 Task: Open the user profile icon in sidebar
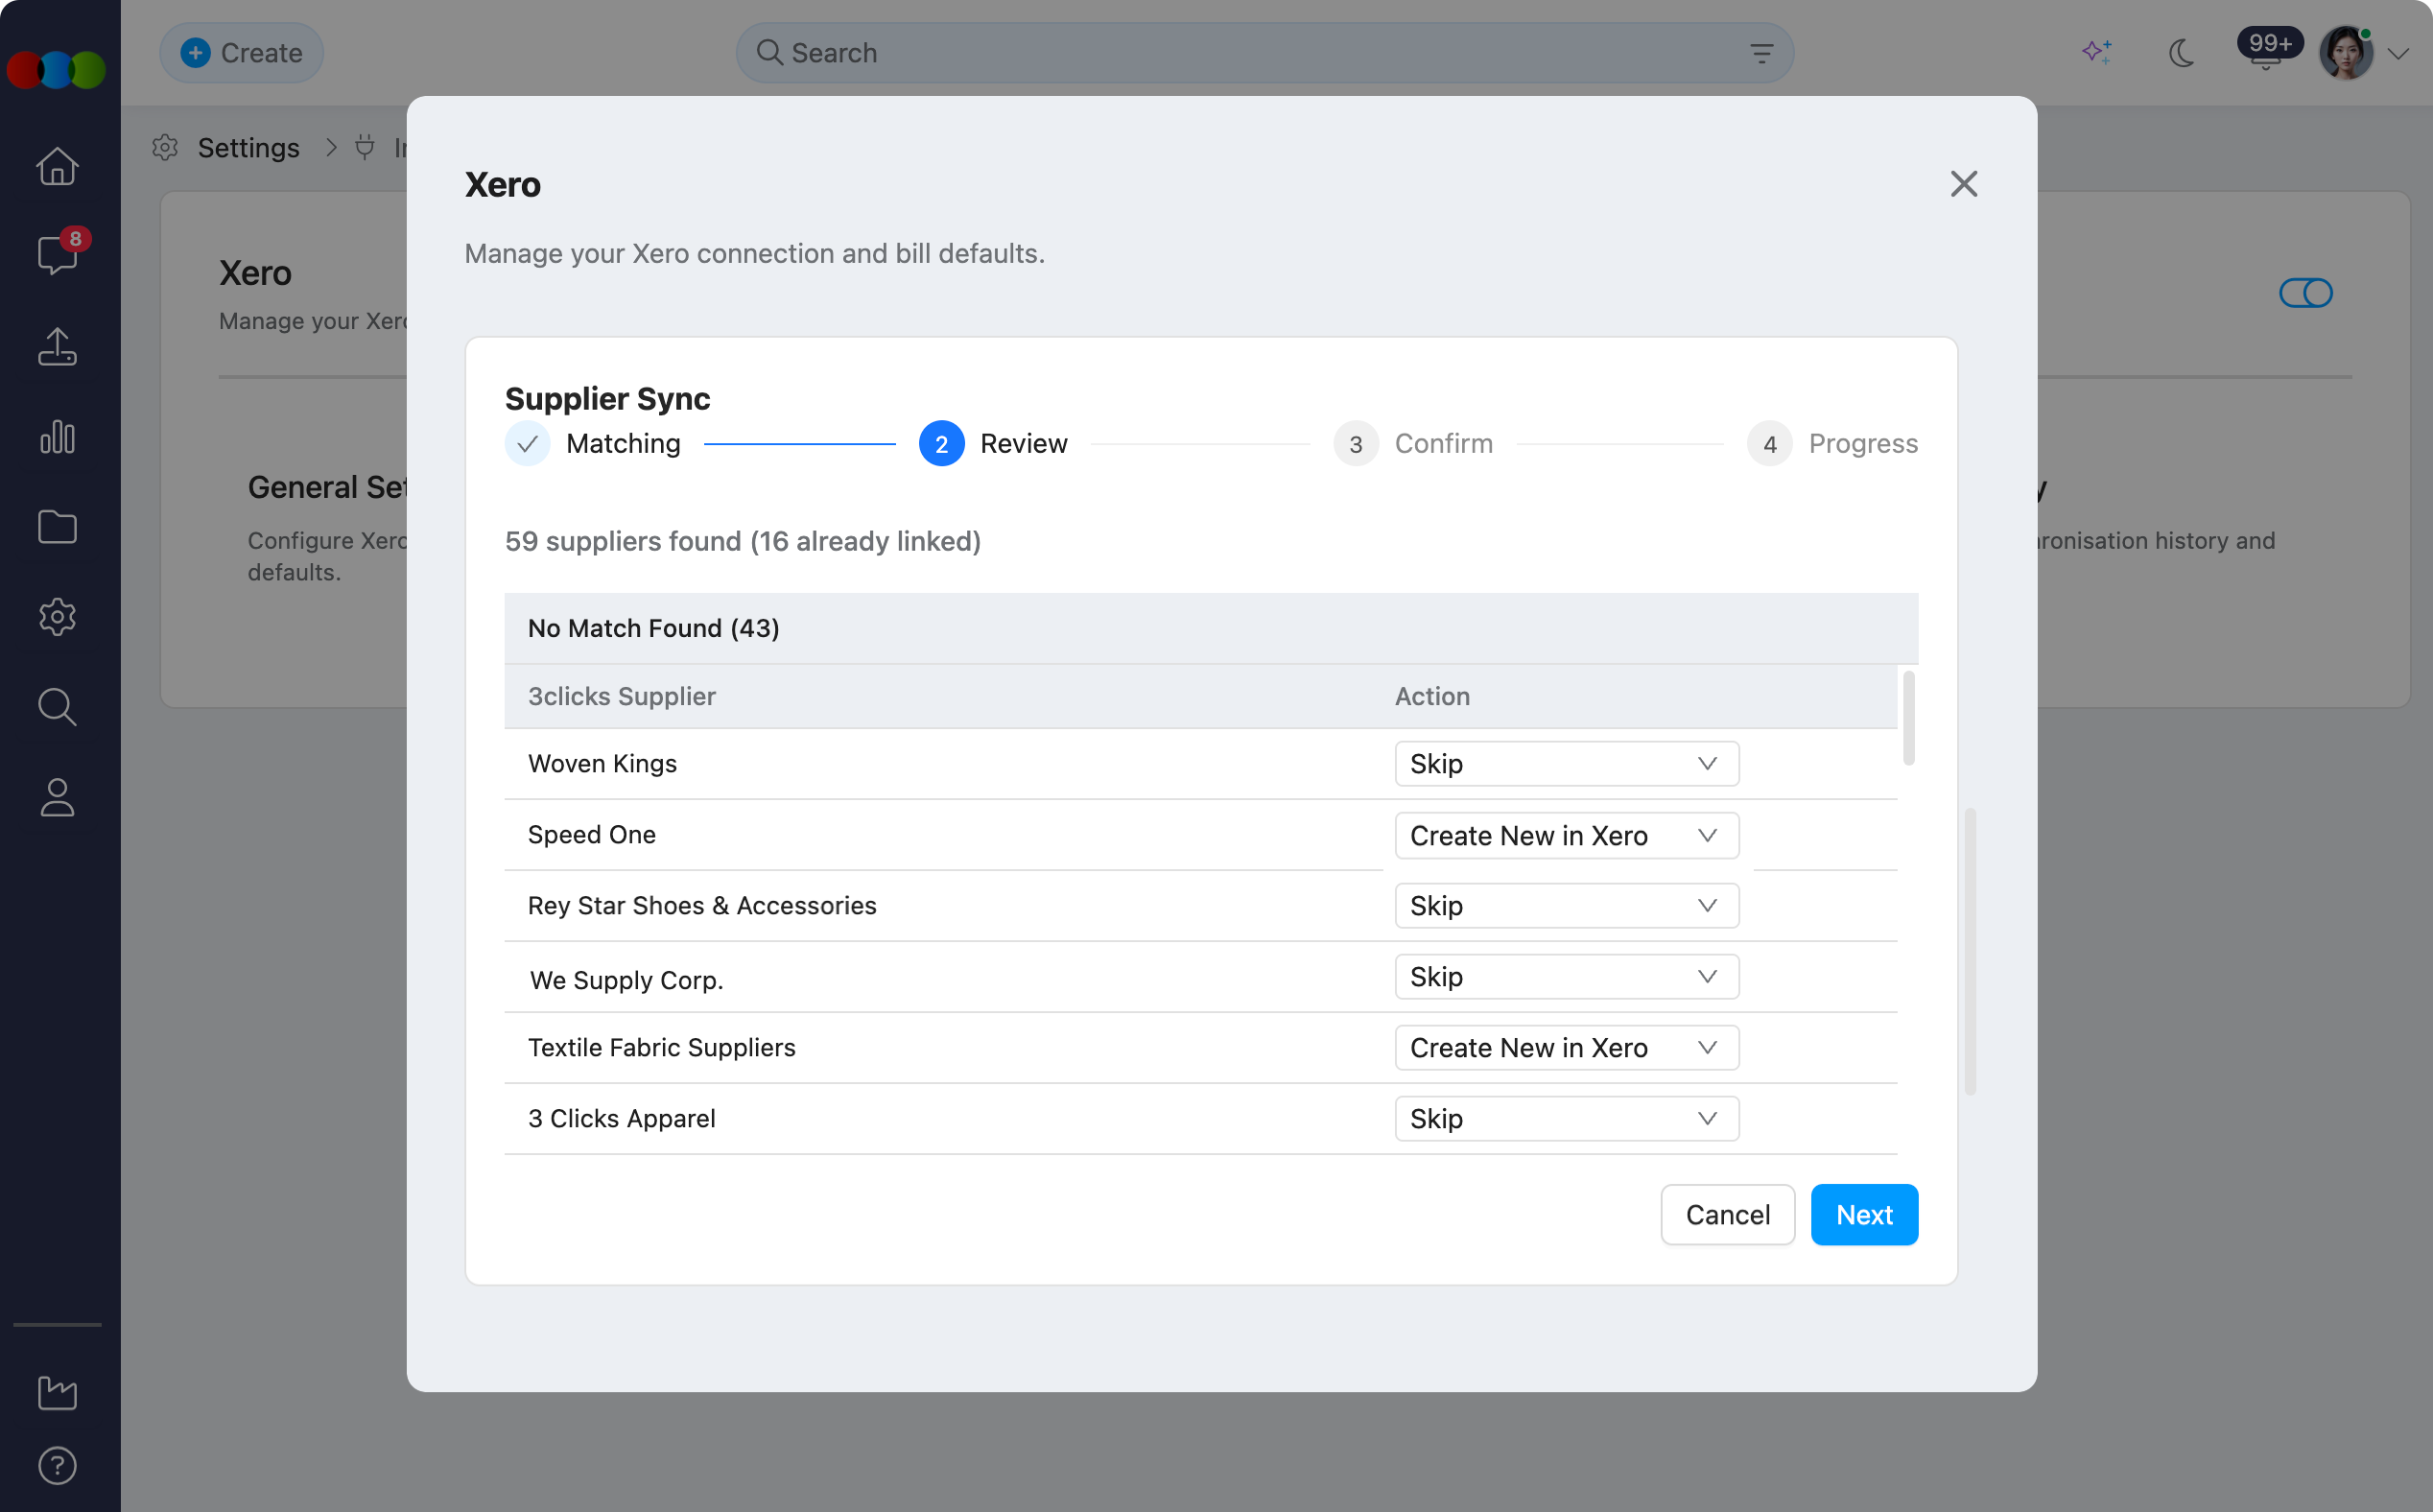[57, 797]
